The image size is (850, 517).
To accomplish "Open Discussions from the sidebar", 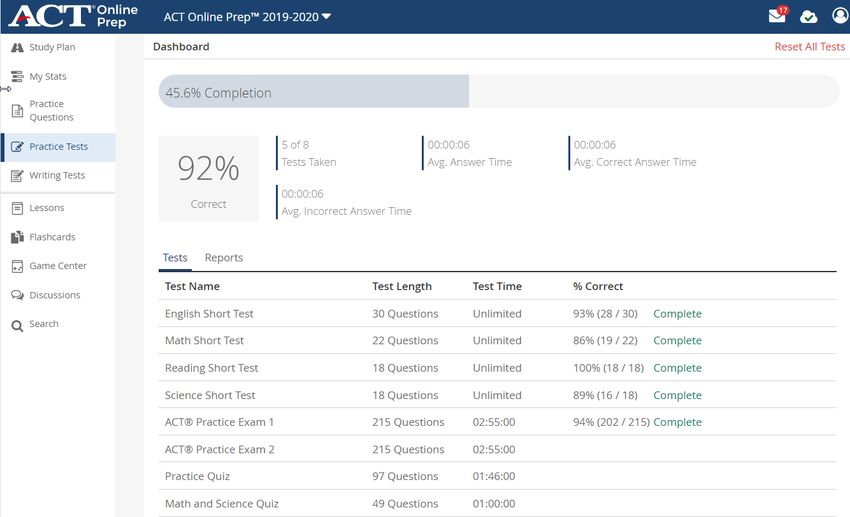I will click(x=58, y=295).
